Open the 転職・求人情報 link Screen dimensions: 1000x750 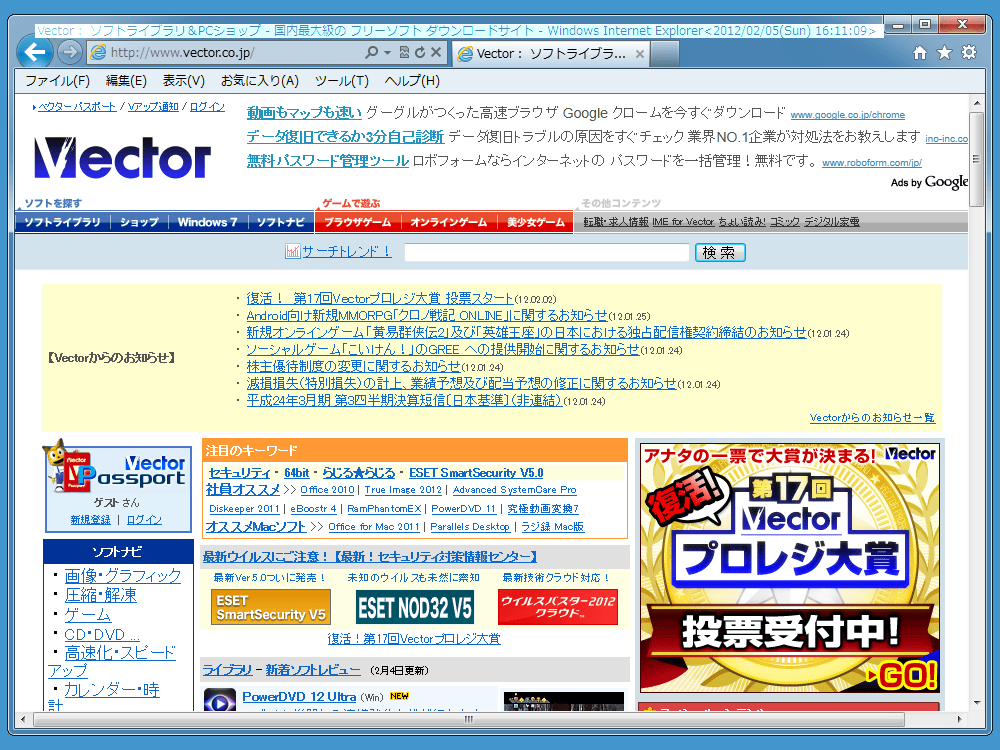(615, 222)
